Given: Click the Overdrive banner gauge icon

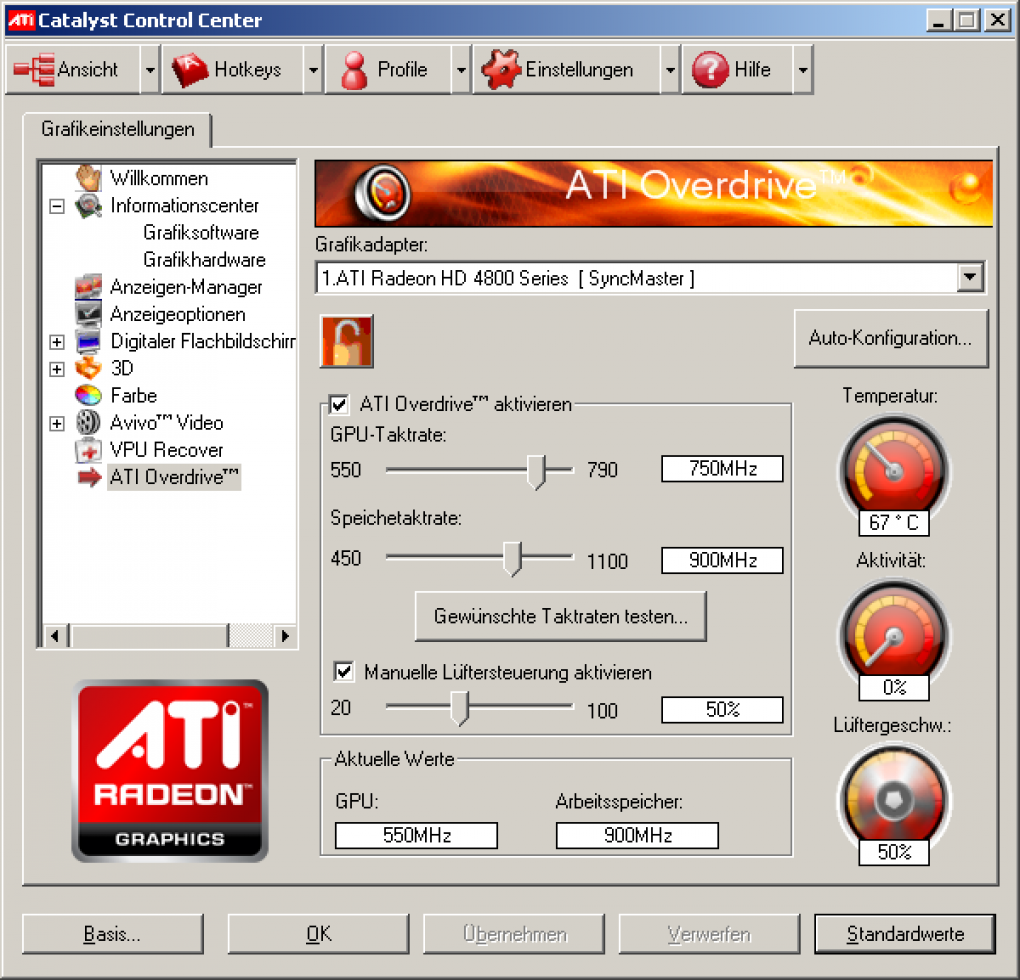Looking at the screenshot, I should pos(382,192).
